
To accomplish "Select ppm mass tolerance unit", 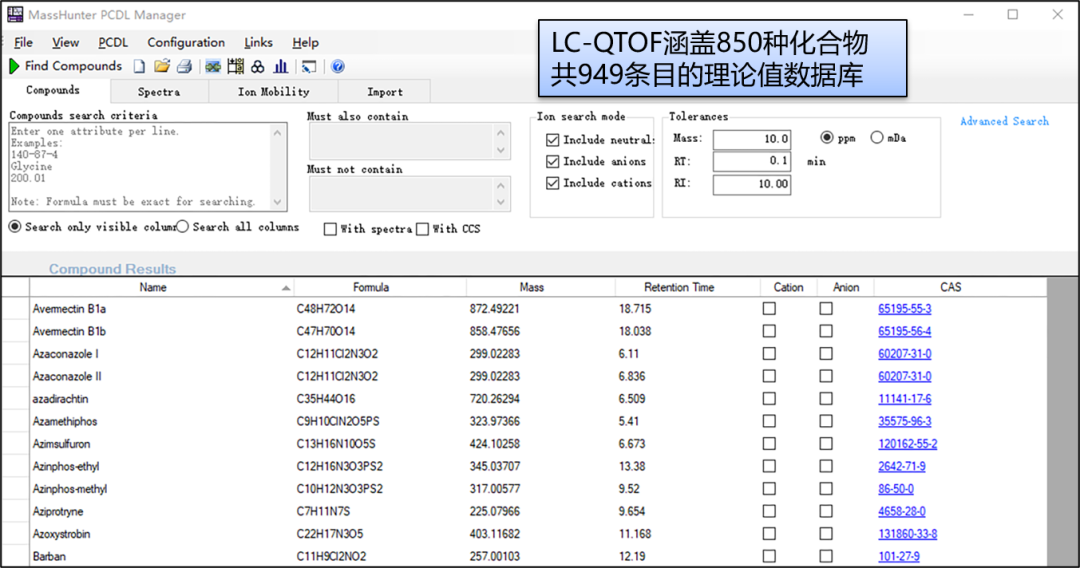I will pyautogui.click(x=827, y=138).
